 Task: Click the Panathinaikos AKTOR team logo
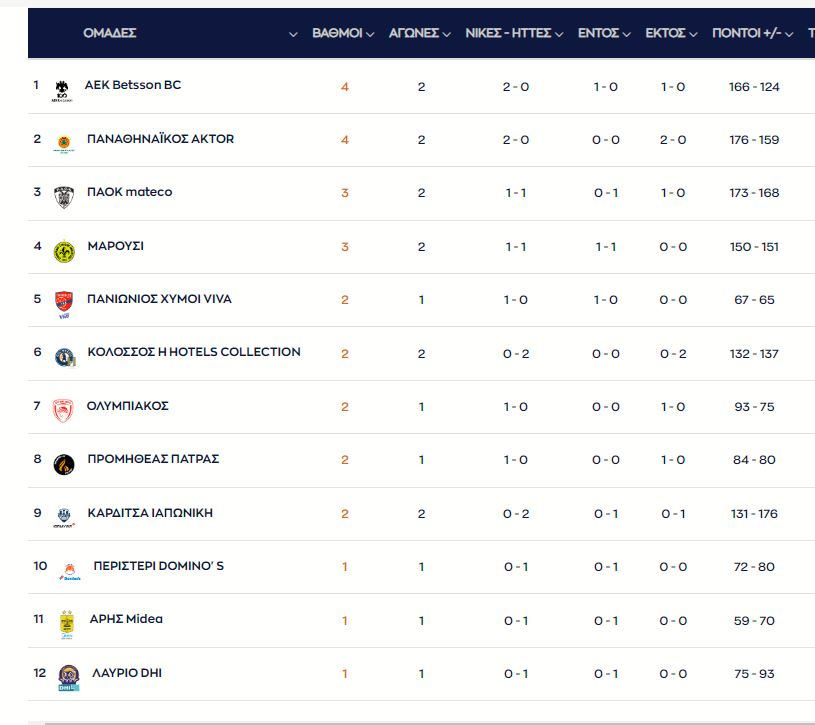pos(63,142)
